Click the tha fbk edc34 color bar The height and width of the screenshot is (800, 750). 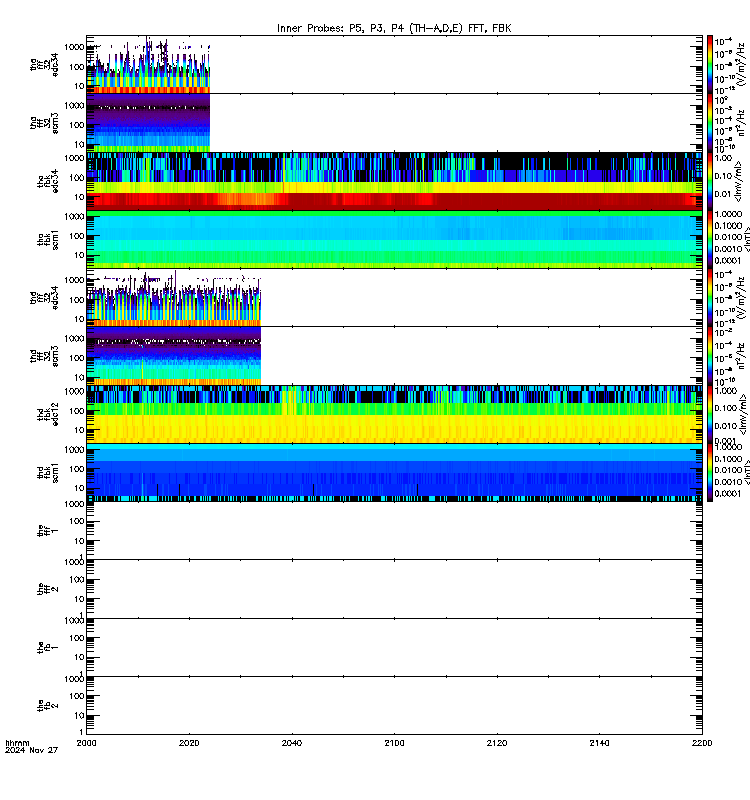pyautogui.click(x=710, y=181)
